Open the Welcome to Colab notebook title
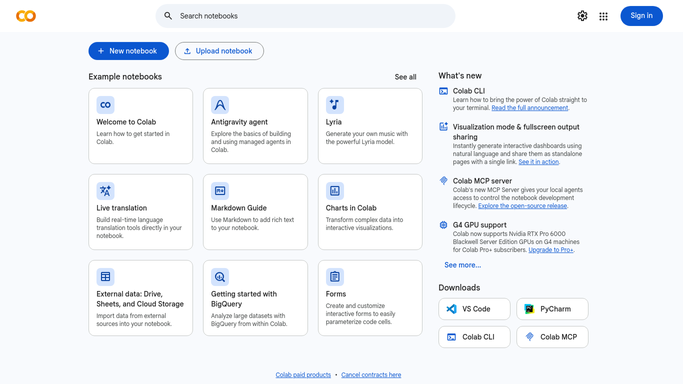683x384 pixels. click(126, 122)
